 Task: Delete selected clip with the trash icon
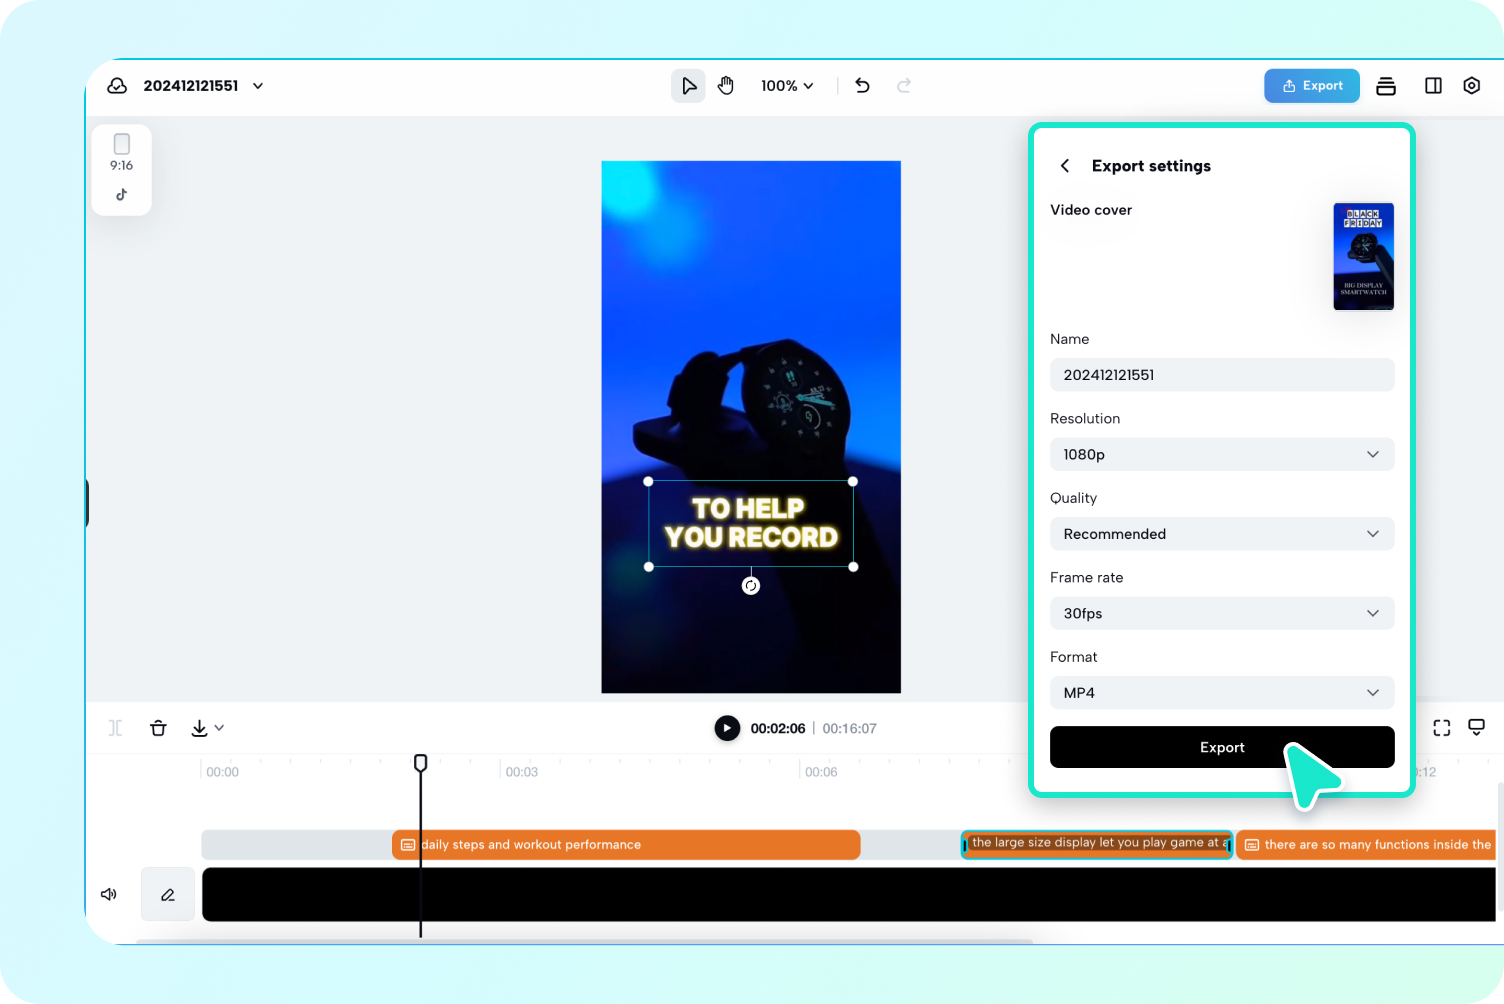(158, 727)
